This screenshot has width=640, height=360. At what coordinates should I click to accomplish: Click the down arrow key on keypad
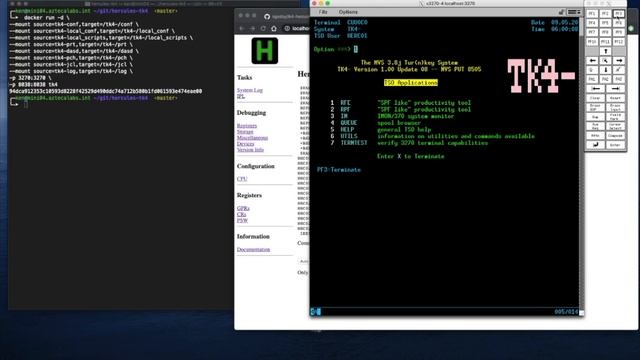606,70
